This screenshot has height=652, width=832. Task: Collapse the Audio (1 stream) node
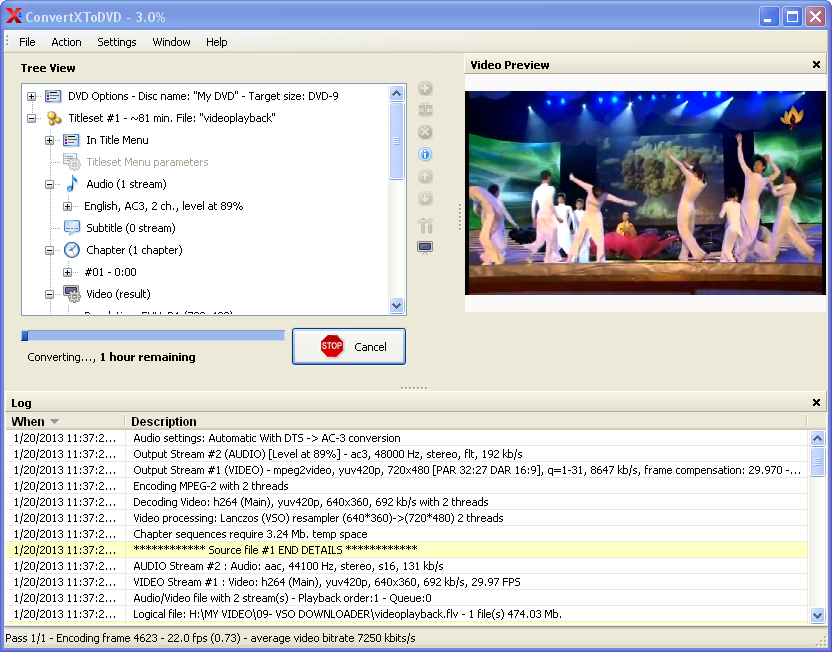pyautogui.click(x=49, y=185)
